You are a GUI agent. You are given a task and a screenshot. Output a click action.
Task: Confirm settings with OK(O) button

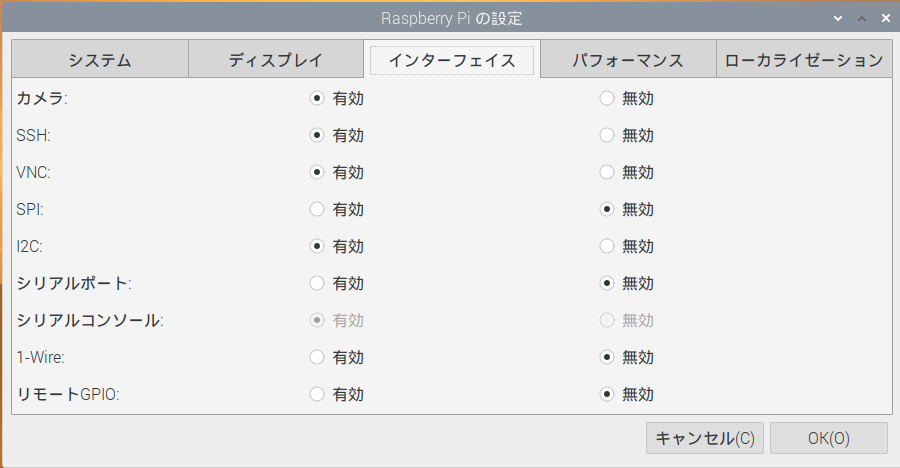(x=828, y=438)
